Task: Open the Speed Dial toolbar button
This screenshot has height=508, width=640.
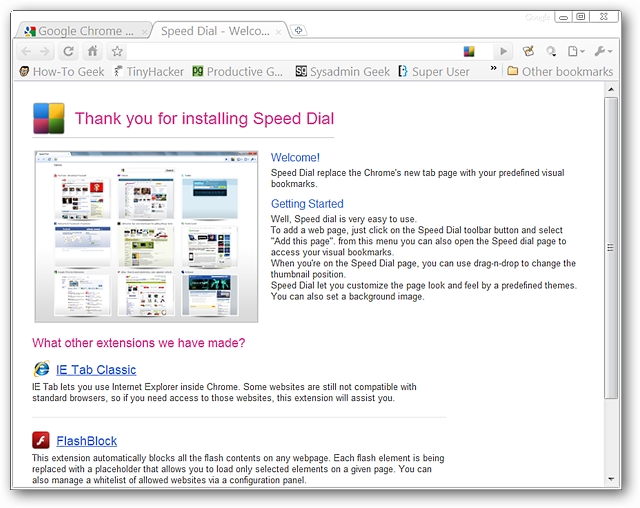Action: 469,51
